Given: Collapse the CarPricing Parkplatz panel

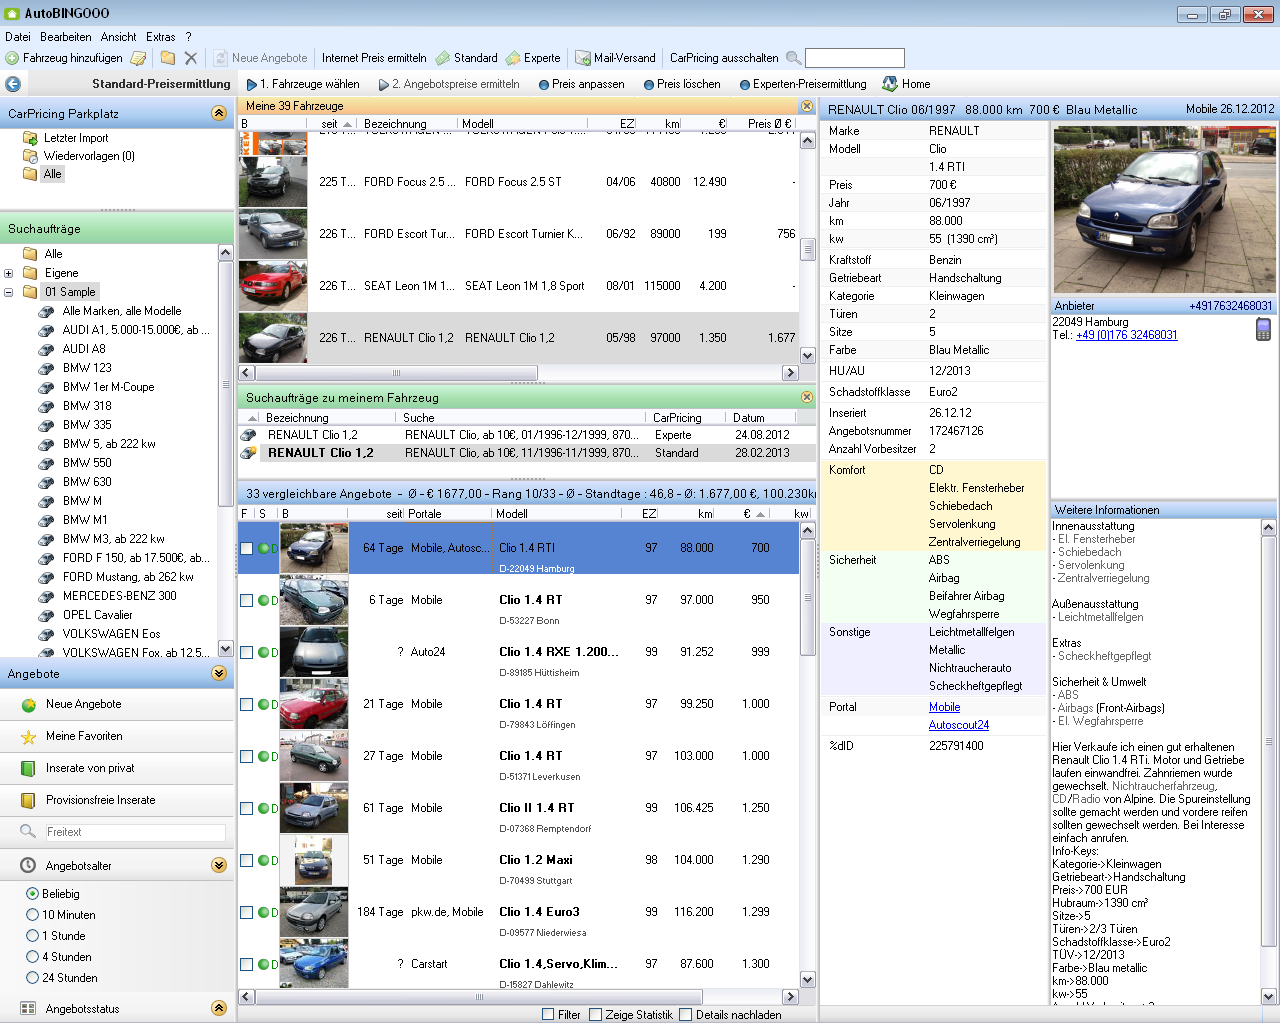Looking at the screenshot, I should [x=219, y=113].
